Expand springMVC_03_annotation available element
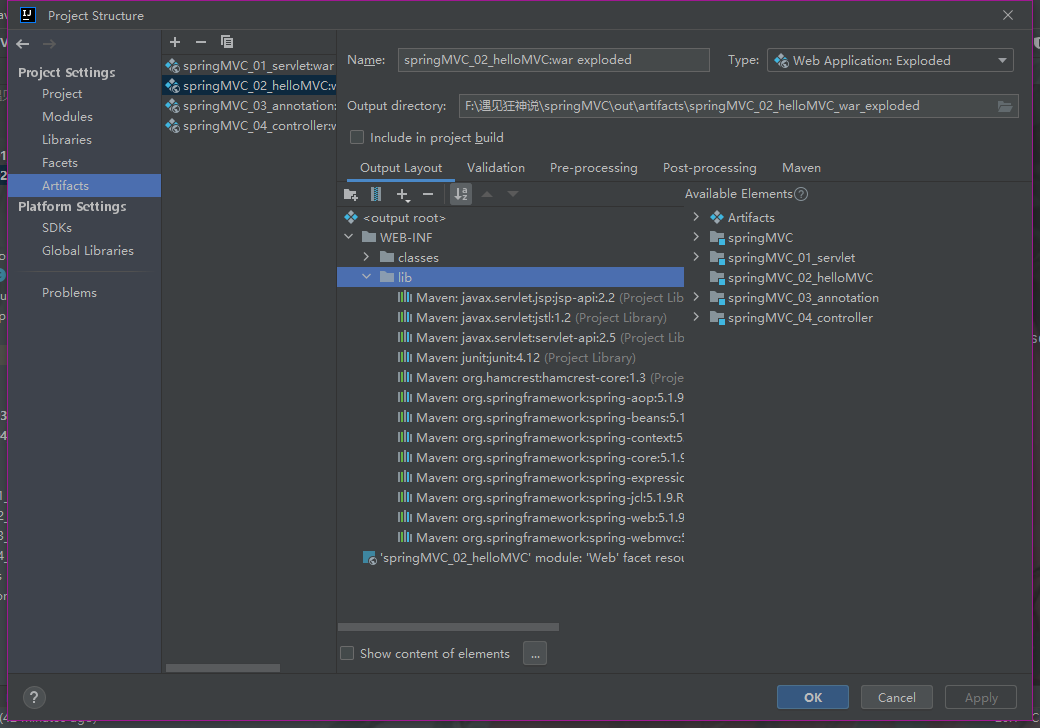The height and width of the screenshot is (728, 1040). (x=696, y=297)
